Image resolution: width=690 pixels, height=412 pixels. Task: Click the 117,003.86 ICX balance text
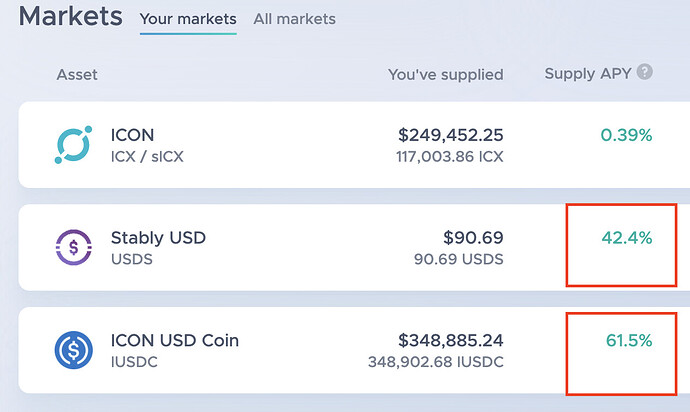[449, 157]
